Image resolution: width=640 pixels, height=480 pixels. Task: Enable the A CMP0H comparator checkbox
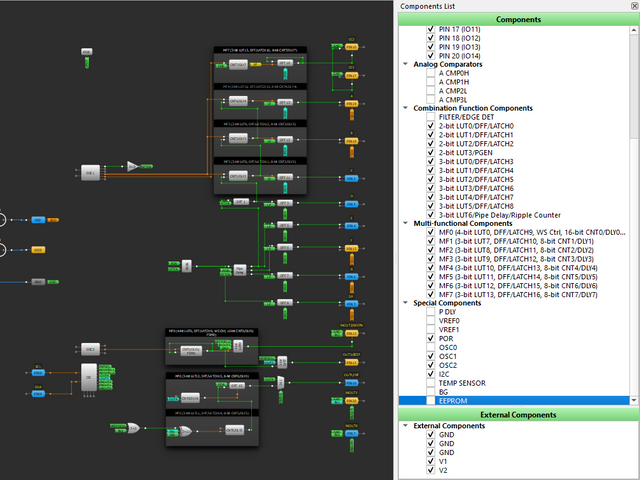tap(432, 73)
